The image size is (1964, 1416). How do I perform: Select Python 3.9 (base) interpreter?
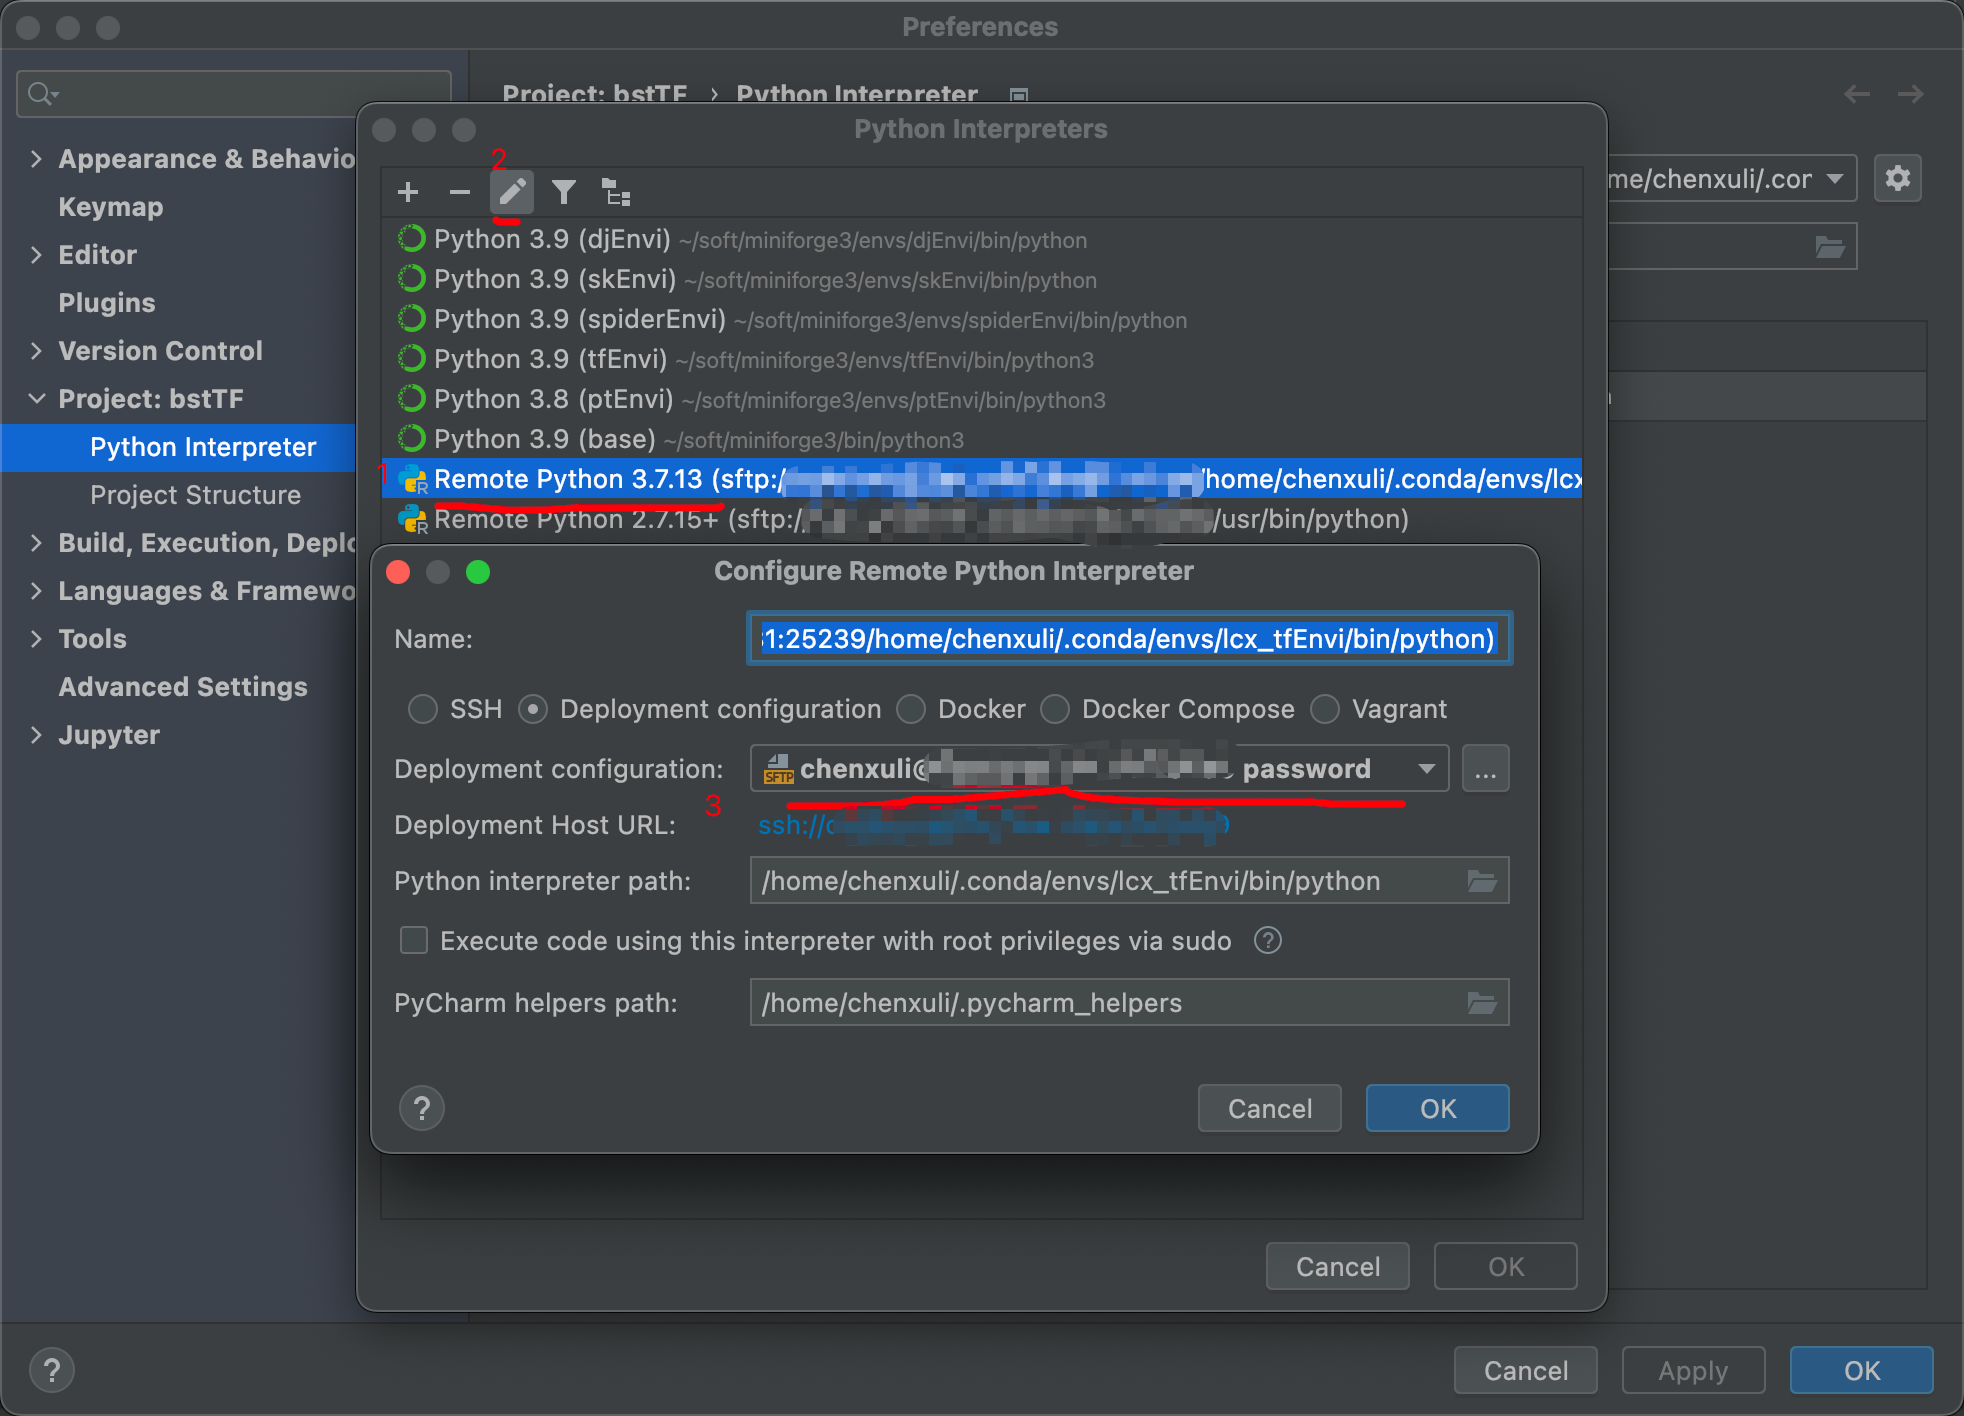pyautogui.click(x=982, y=439)
